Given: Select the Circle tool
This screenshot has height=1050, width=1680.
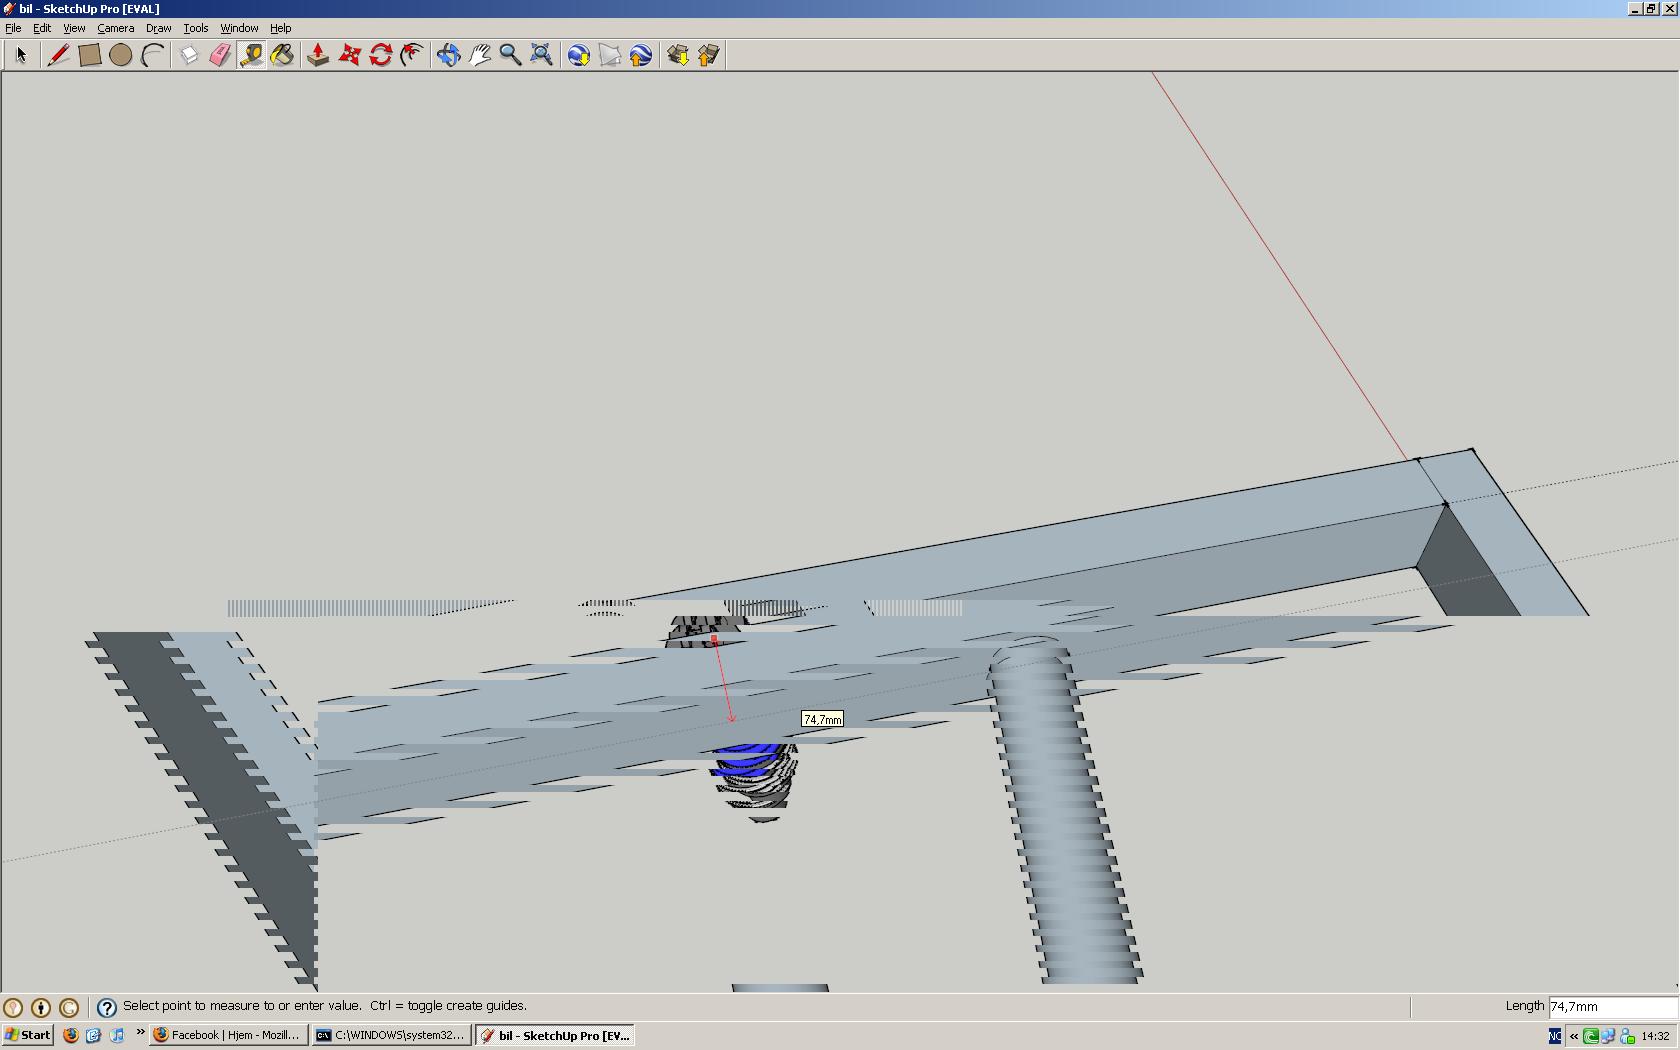Looking at the screenshot, I should pyautogui.click(x=120, y=55).
